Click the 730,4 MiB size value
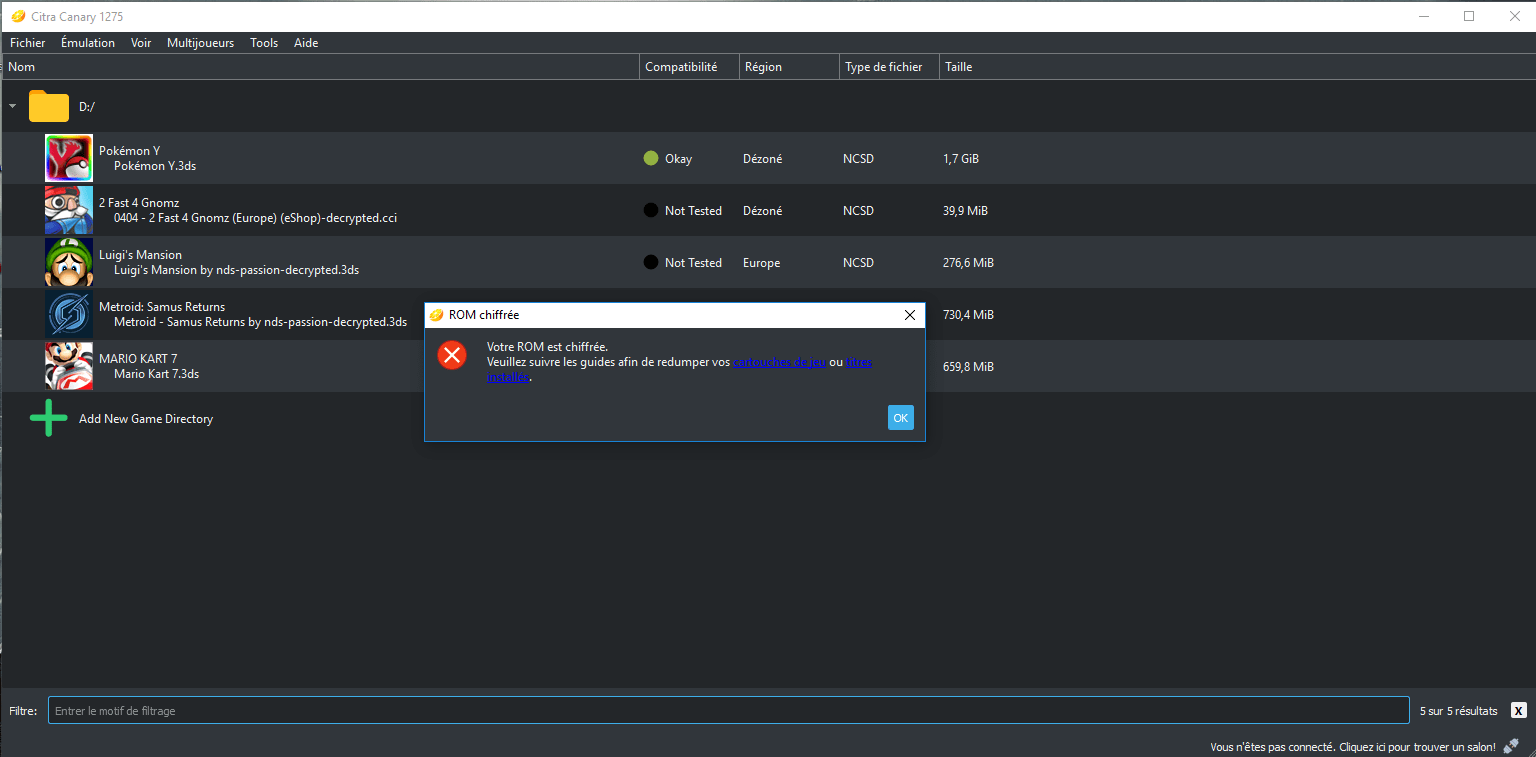This screenshot has height=757, width=1536. coord(968,315)
